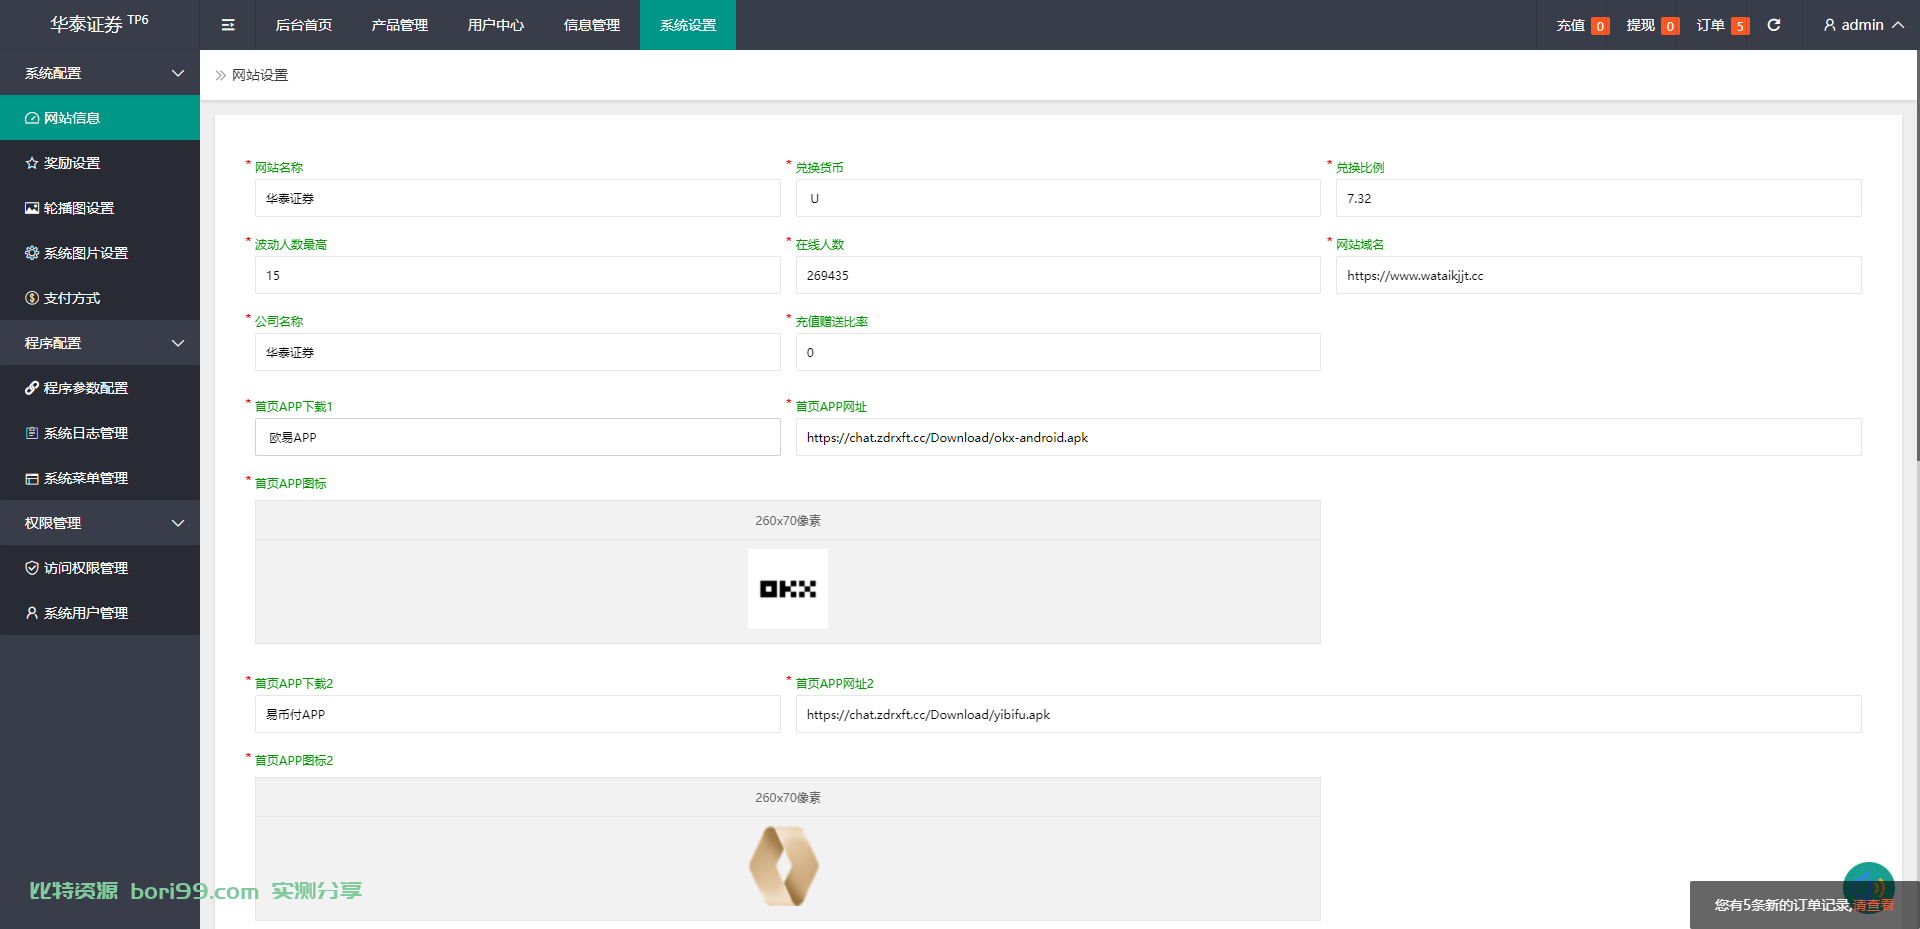Click the round sound notification icon
The height and width of the screenshot is (929, 1920).
tap(1868, 887)
